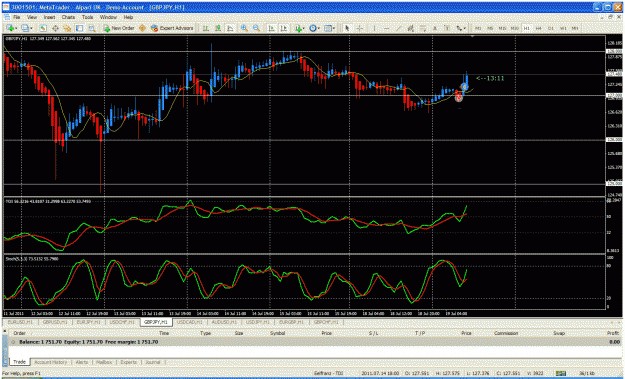Select the Text tool icon
Screen dimensions: 625x379
tap(435, 28)
